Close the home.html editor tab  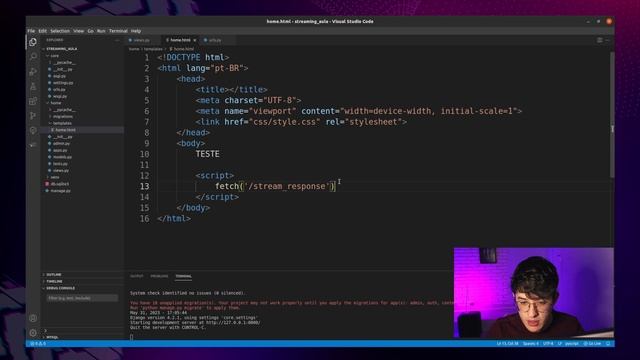point(195,40)
